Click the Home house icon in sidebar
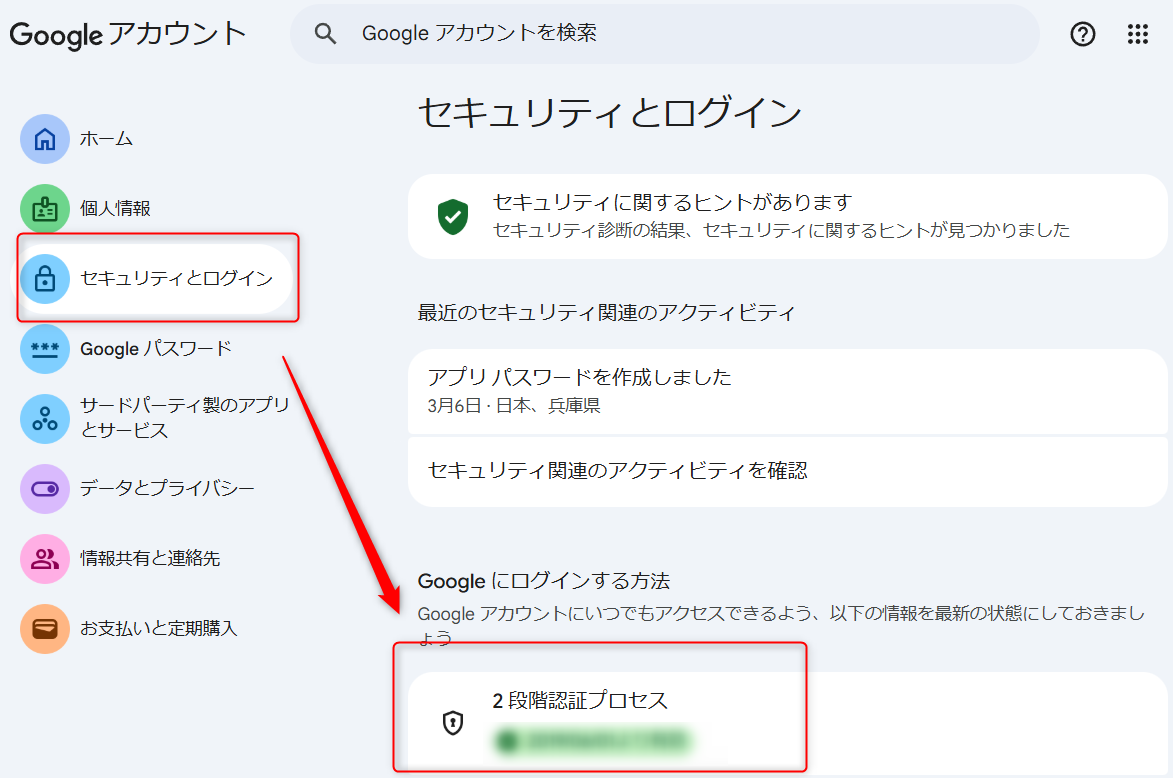This screenshot has width=1173, height=778. coord(45,139)
